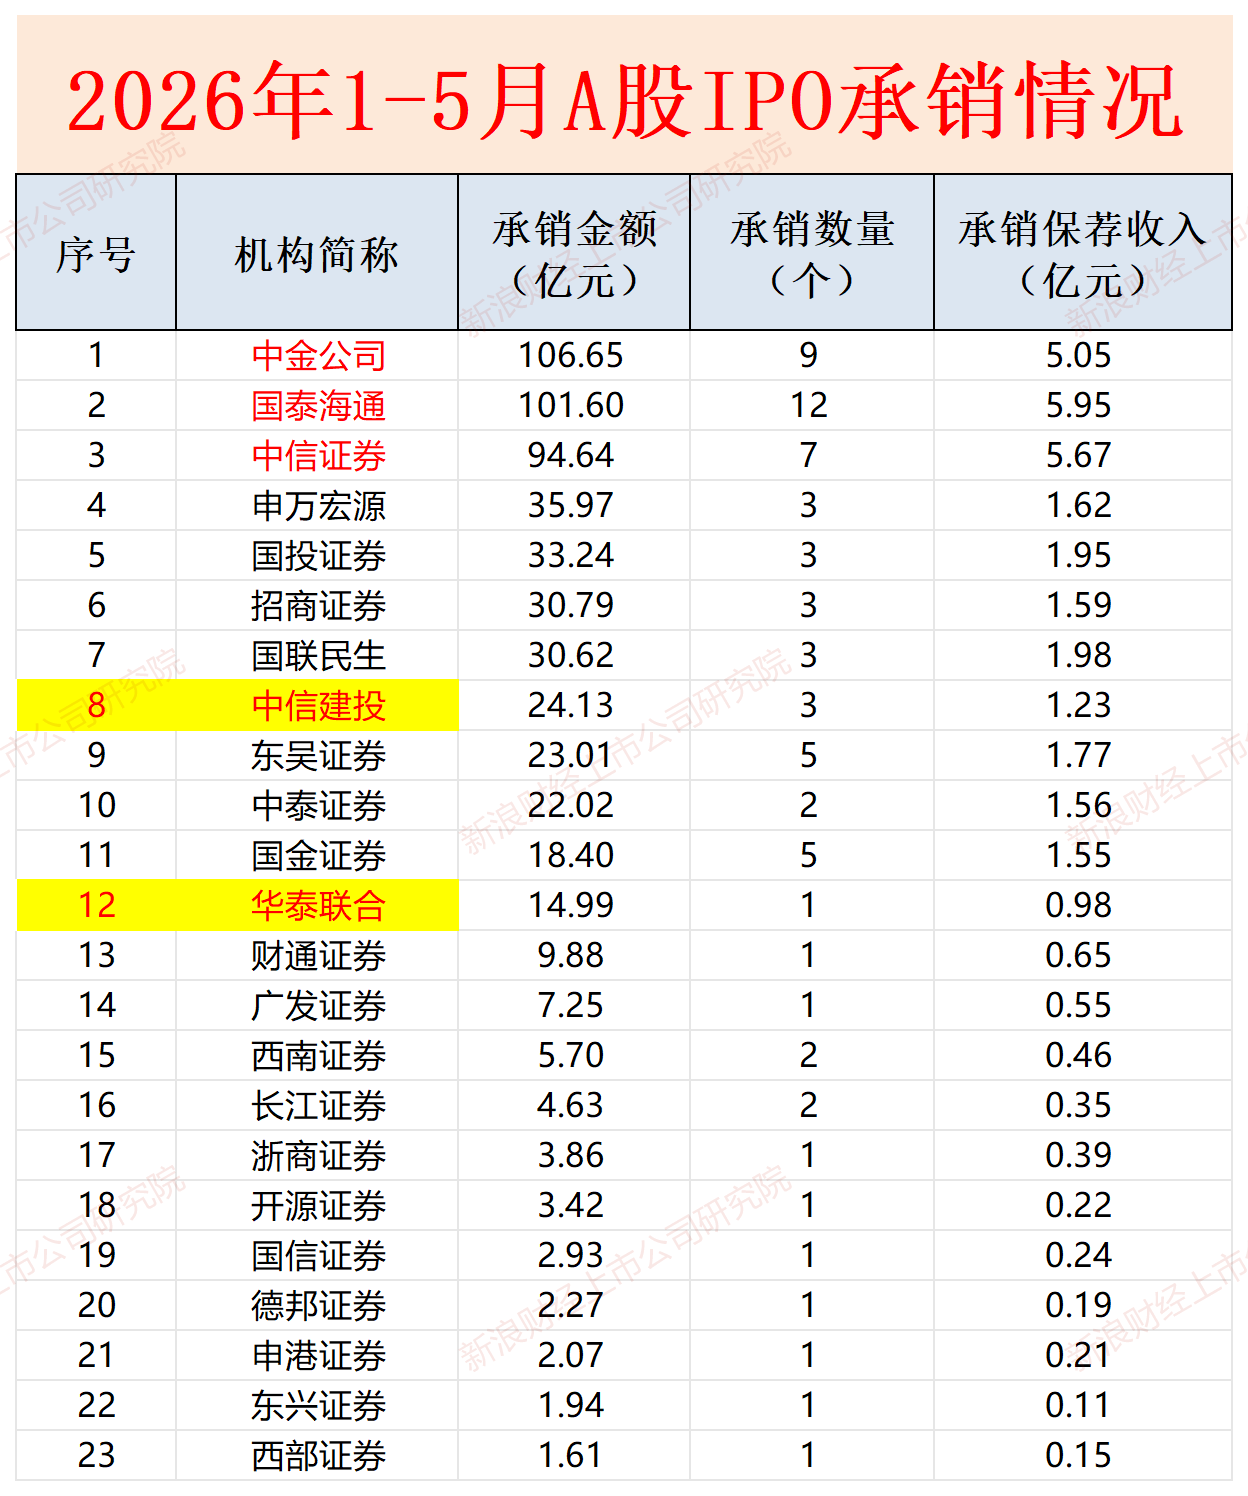Select the 序号 column header
Viewport: 1248px width, 1496px height.
(96, 253)
